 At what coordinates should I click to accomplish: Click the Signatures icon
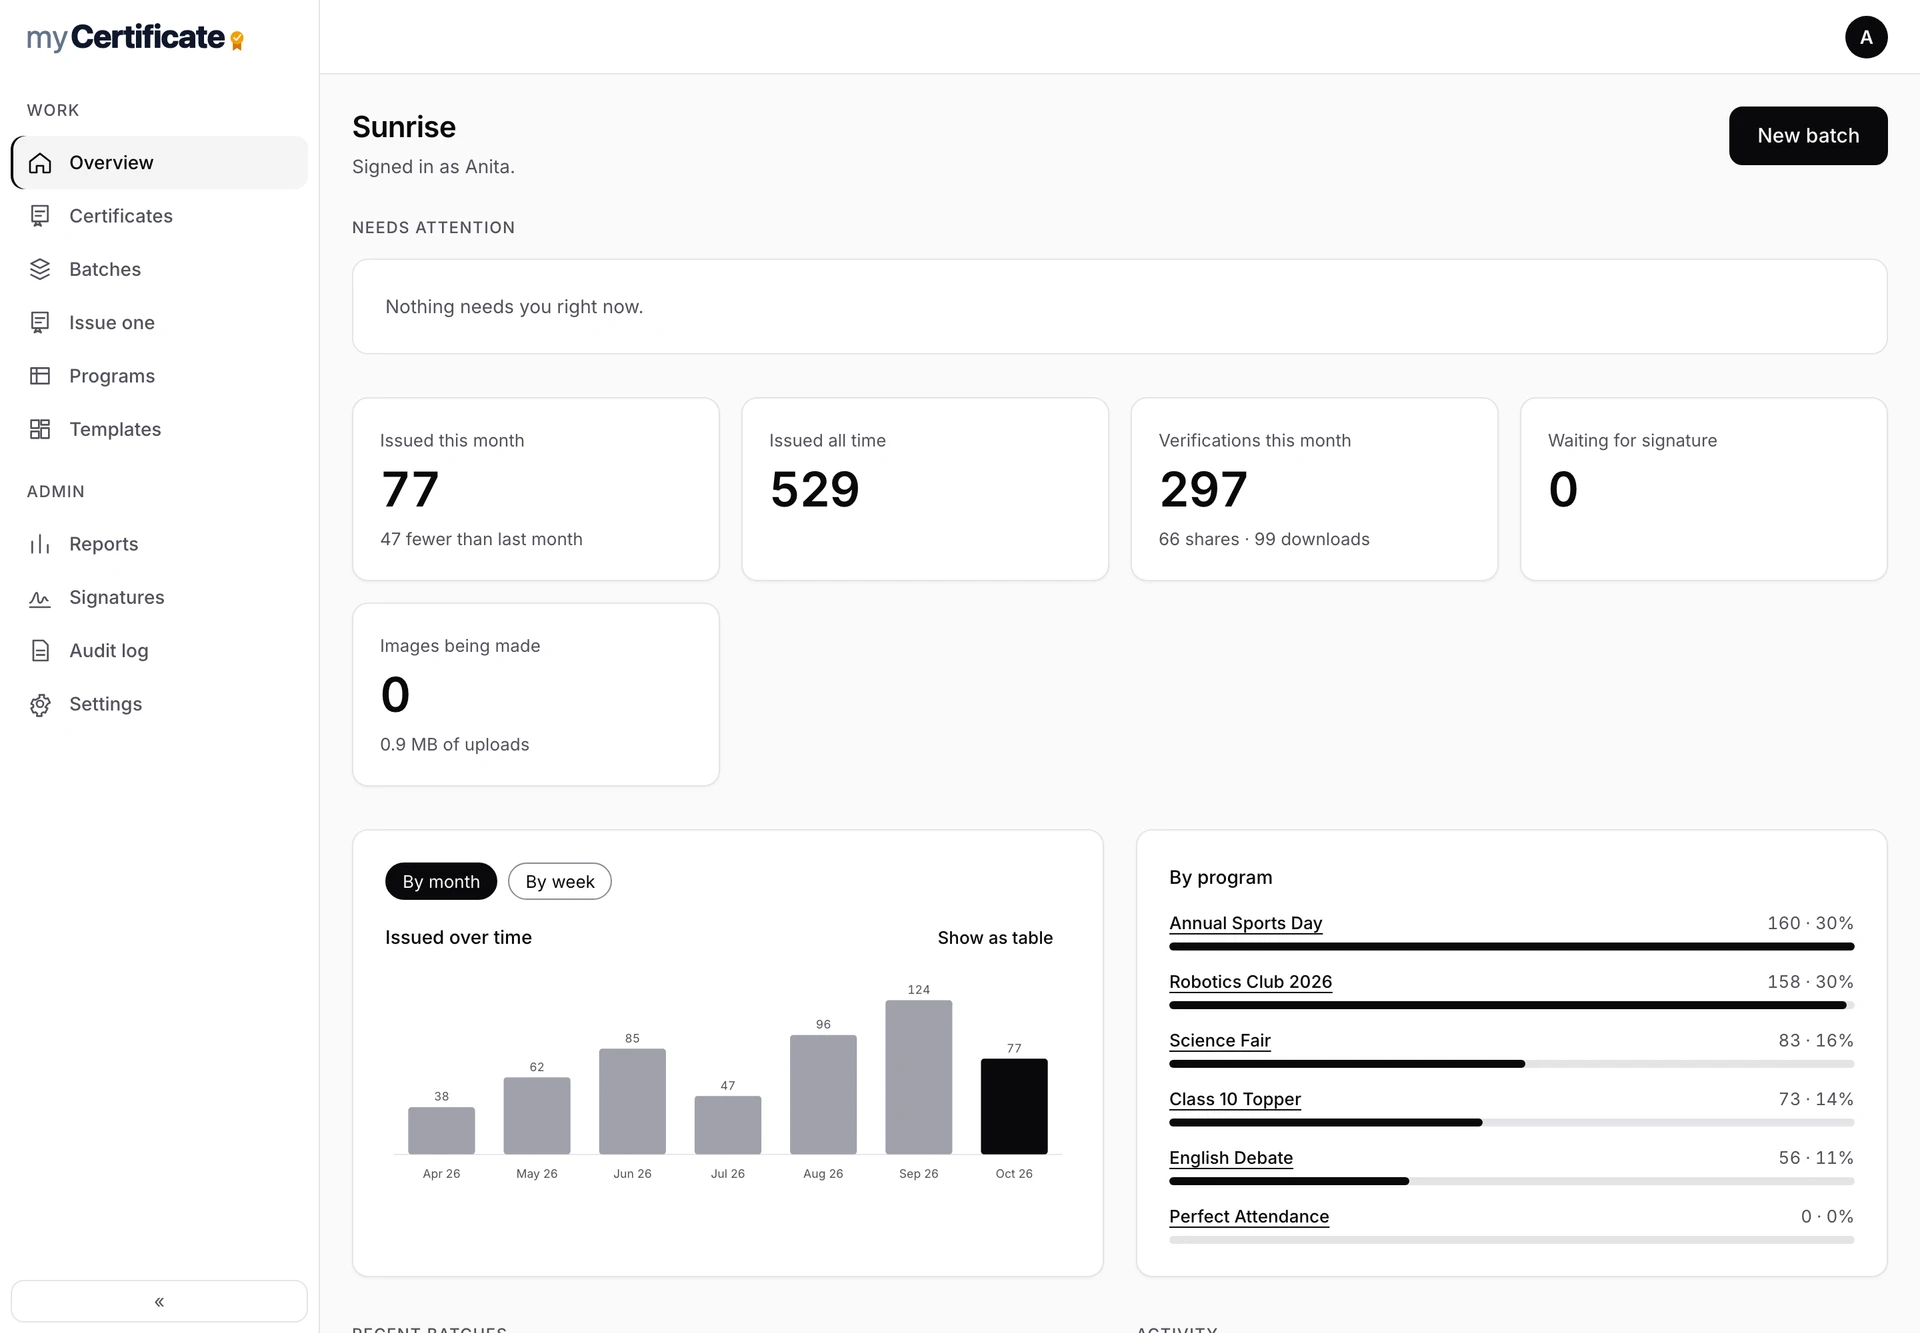40,598
